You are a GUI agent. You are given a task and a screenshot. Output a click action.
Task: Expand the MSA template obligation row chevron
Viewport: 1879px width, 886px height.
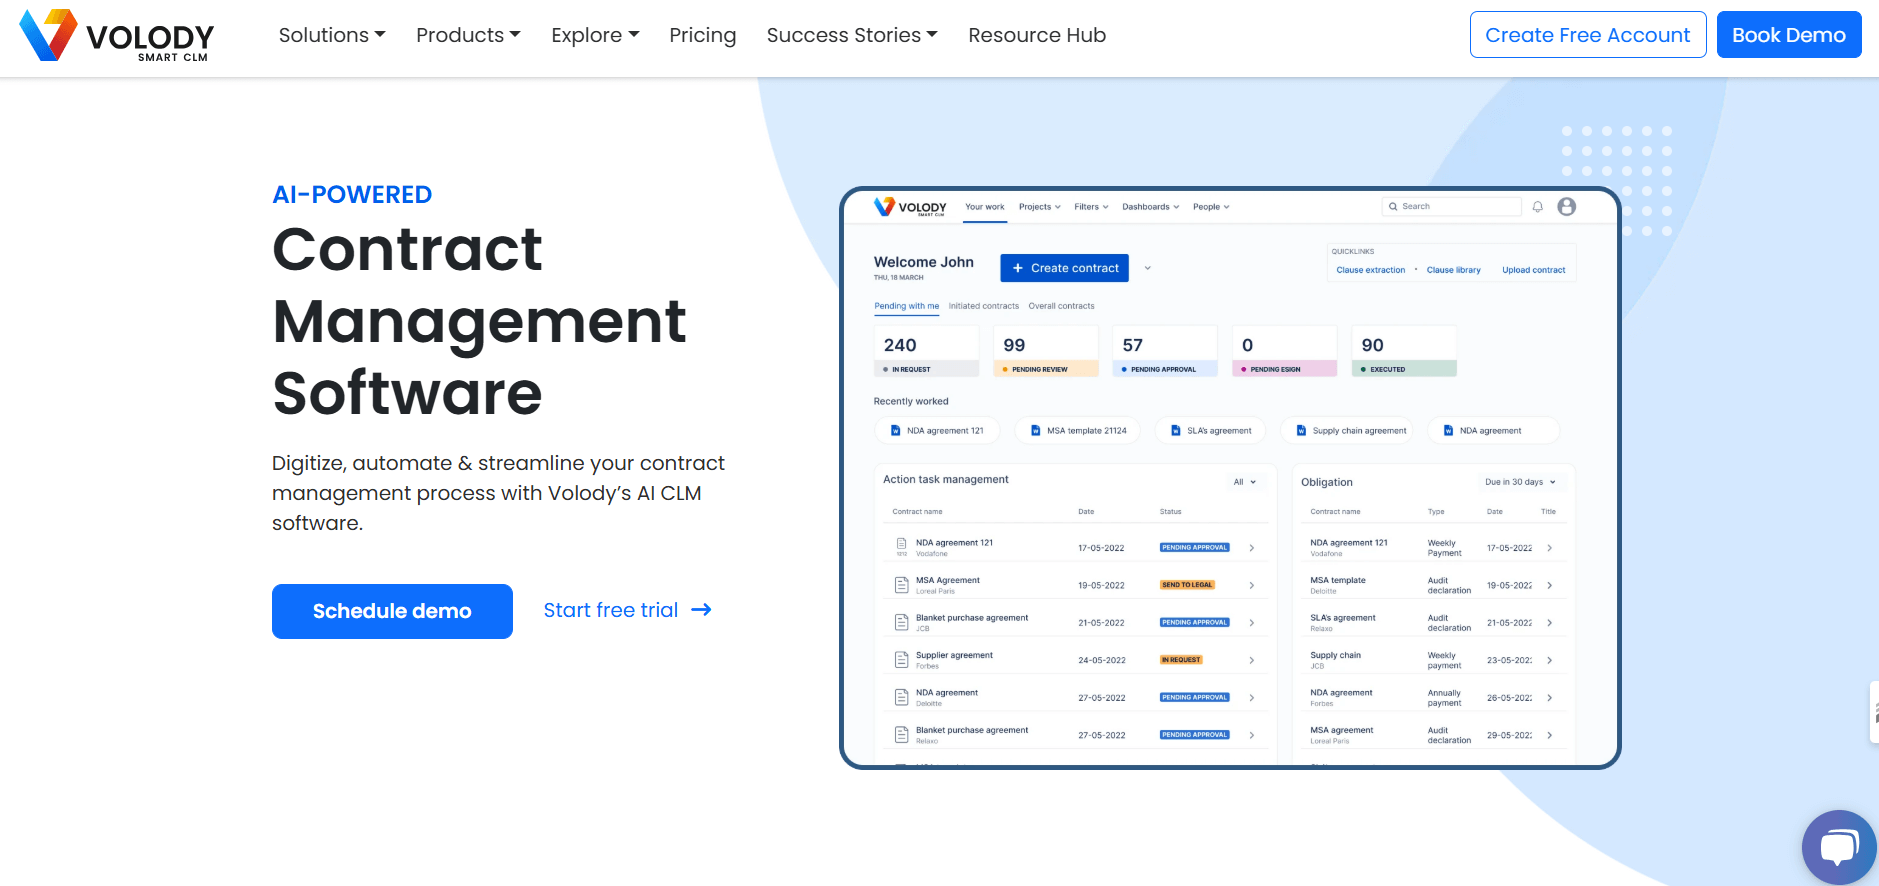(1549, 585)
